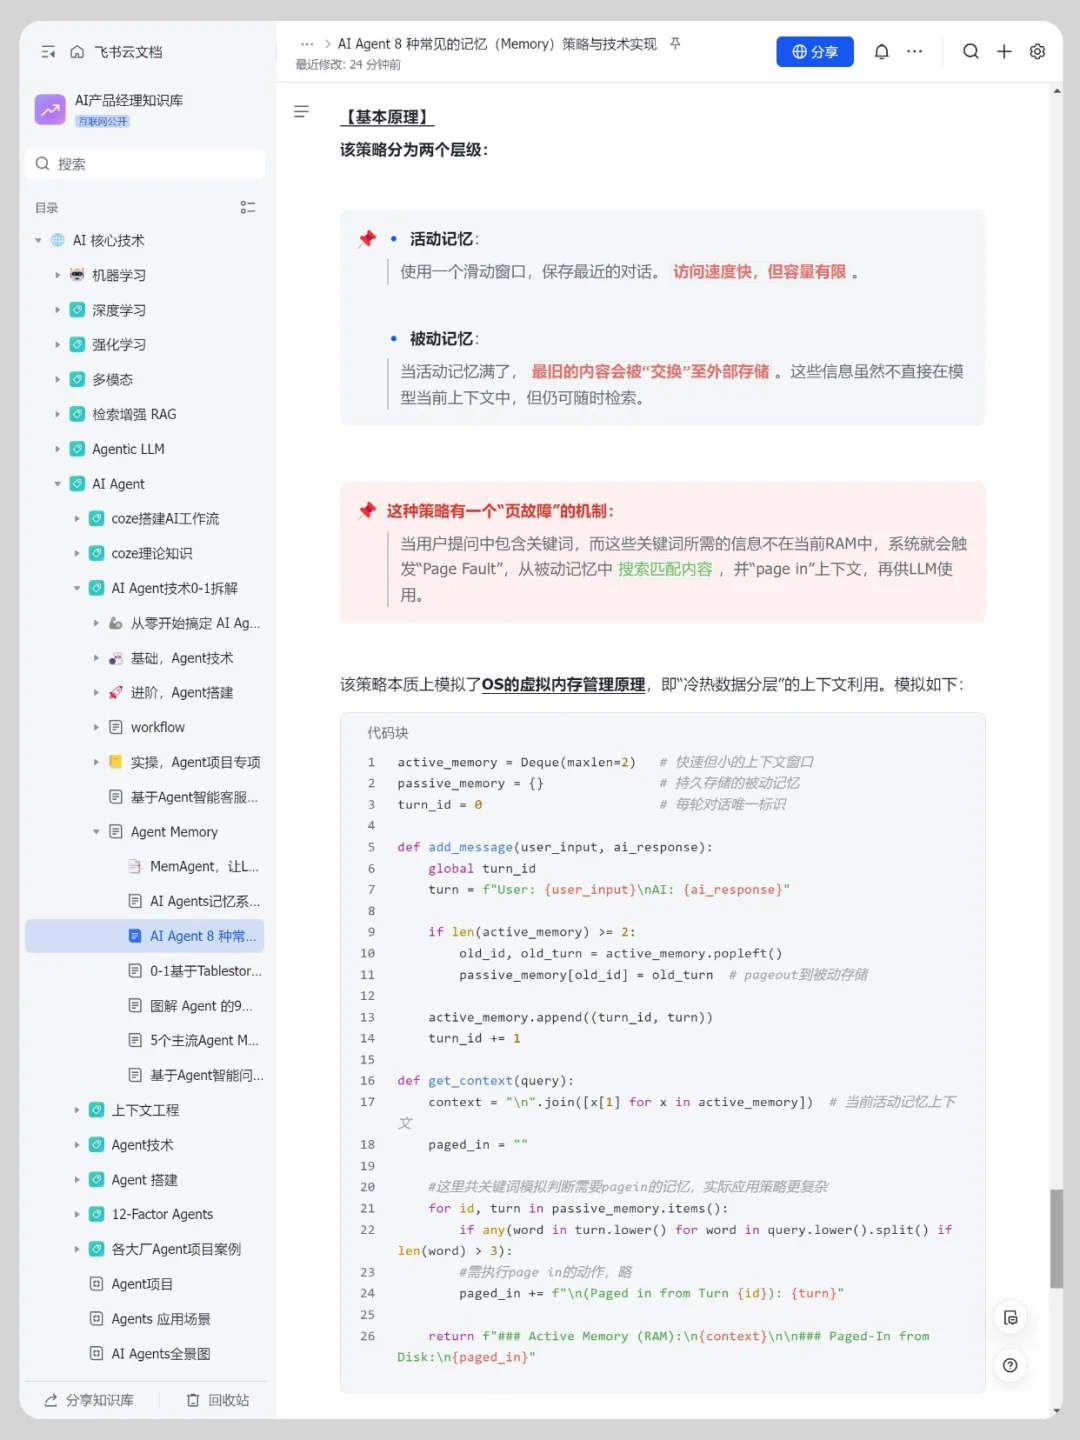This screenshot has width=1080, height=1440.
Task: Pin the document with the pin icon
Action: coord(675,44)
